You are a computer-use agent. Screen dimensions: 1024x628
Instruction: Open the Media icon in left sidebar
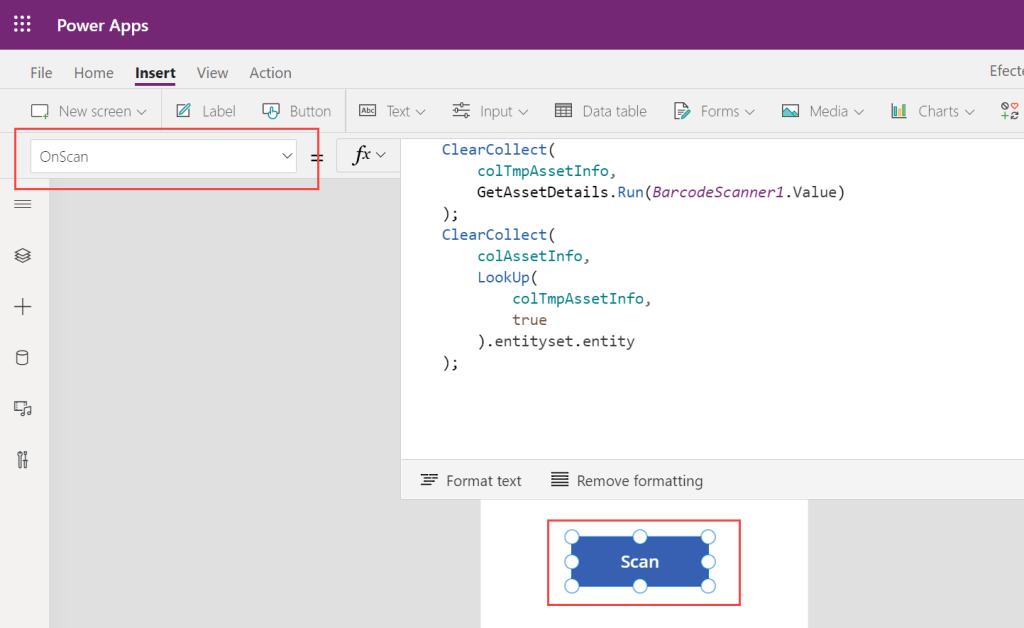[22, 408]
